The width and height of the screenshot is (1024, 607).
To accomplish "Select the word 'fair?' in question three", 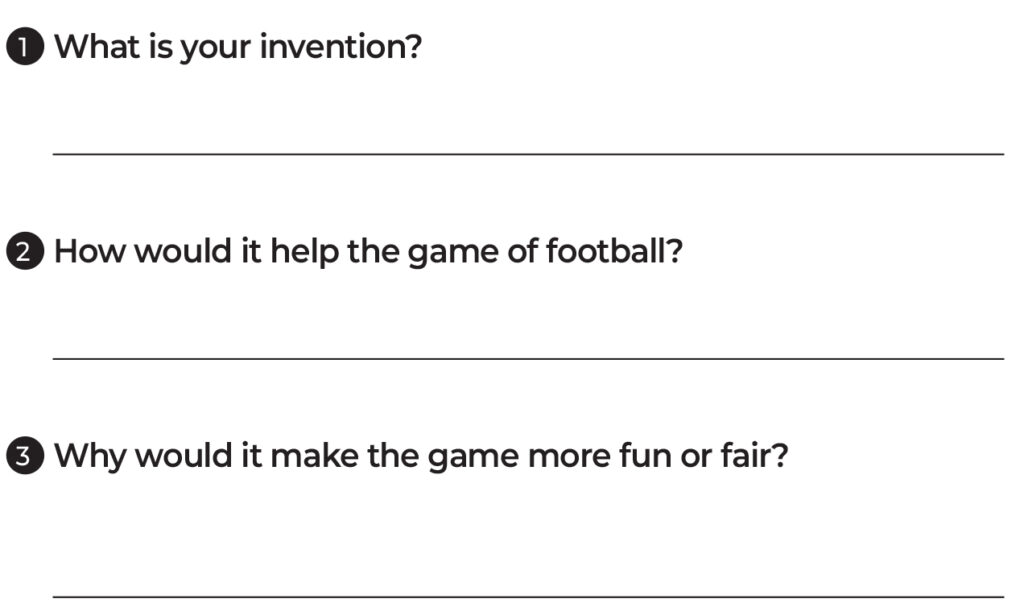I will (x=754, y=455).
